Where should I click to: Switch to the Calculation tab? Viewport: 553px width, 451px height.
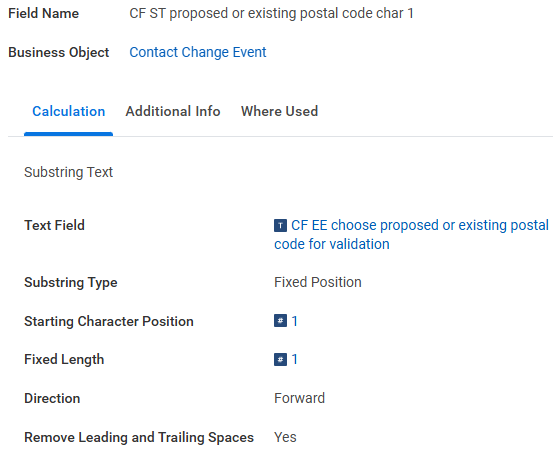68,111
